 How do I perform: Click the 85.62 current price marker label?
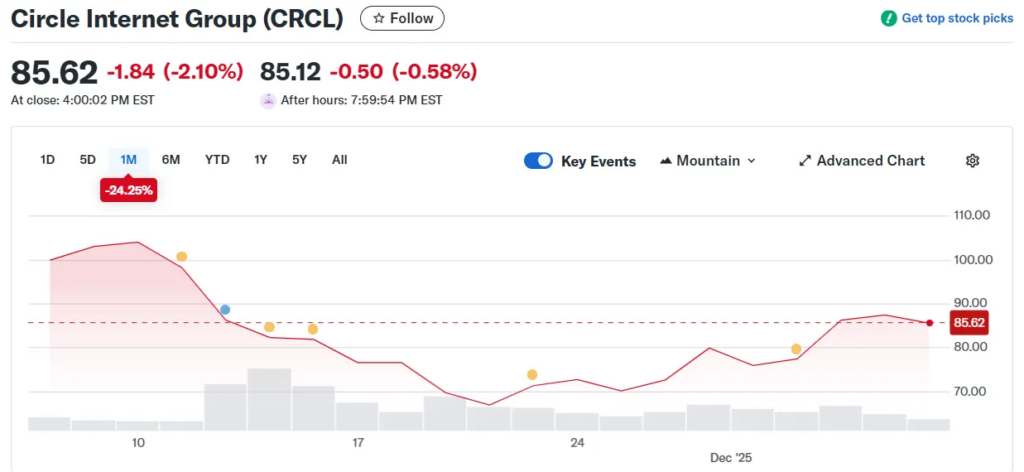tap(969, 323)
